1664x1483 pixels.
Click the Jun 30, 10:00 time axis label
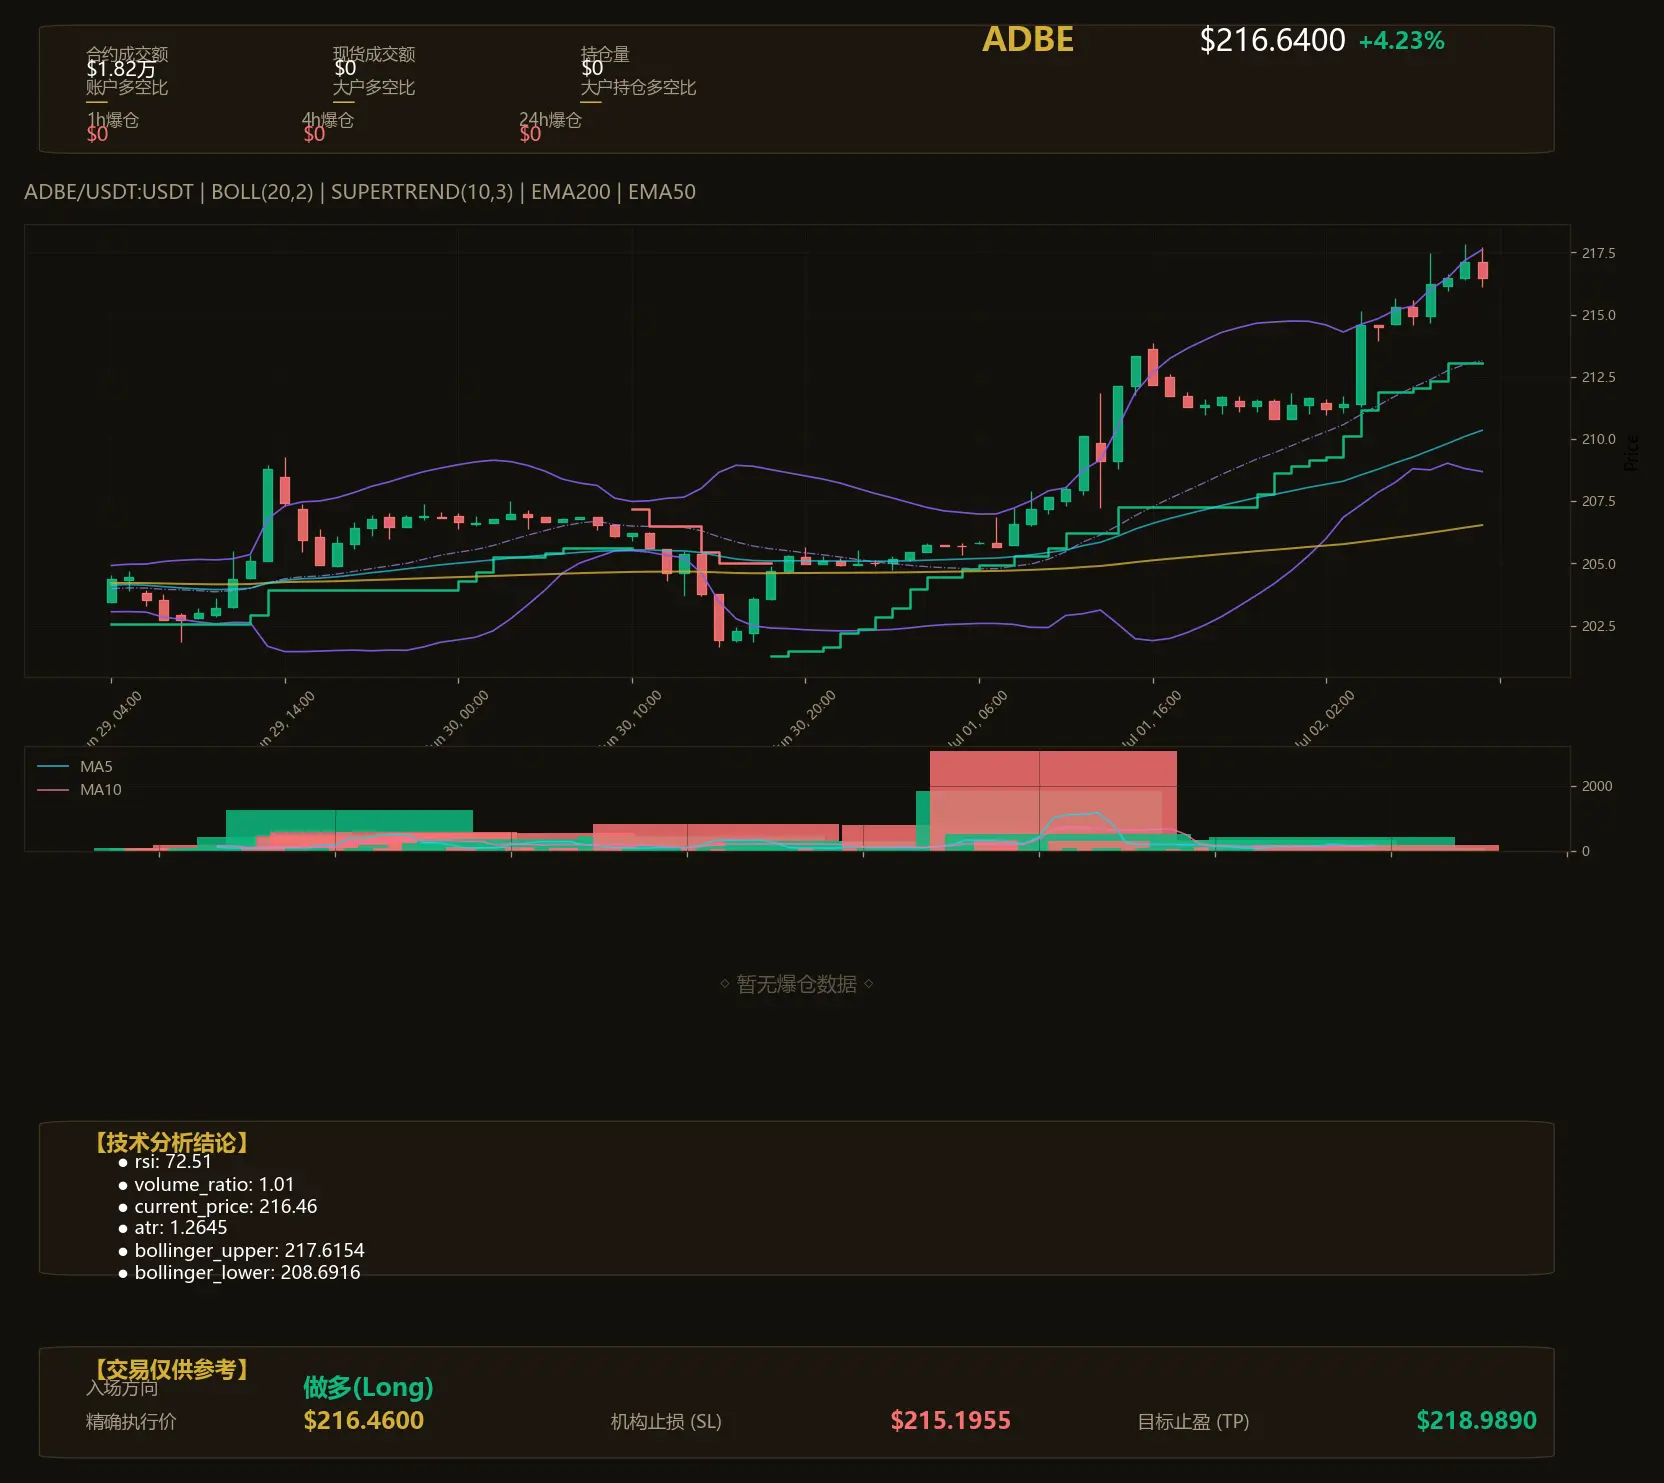point(630,718)
